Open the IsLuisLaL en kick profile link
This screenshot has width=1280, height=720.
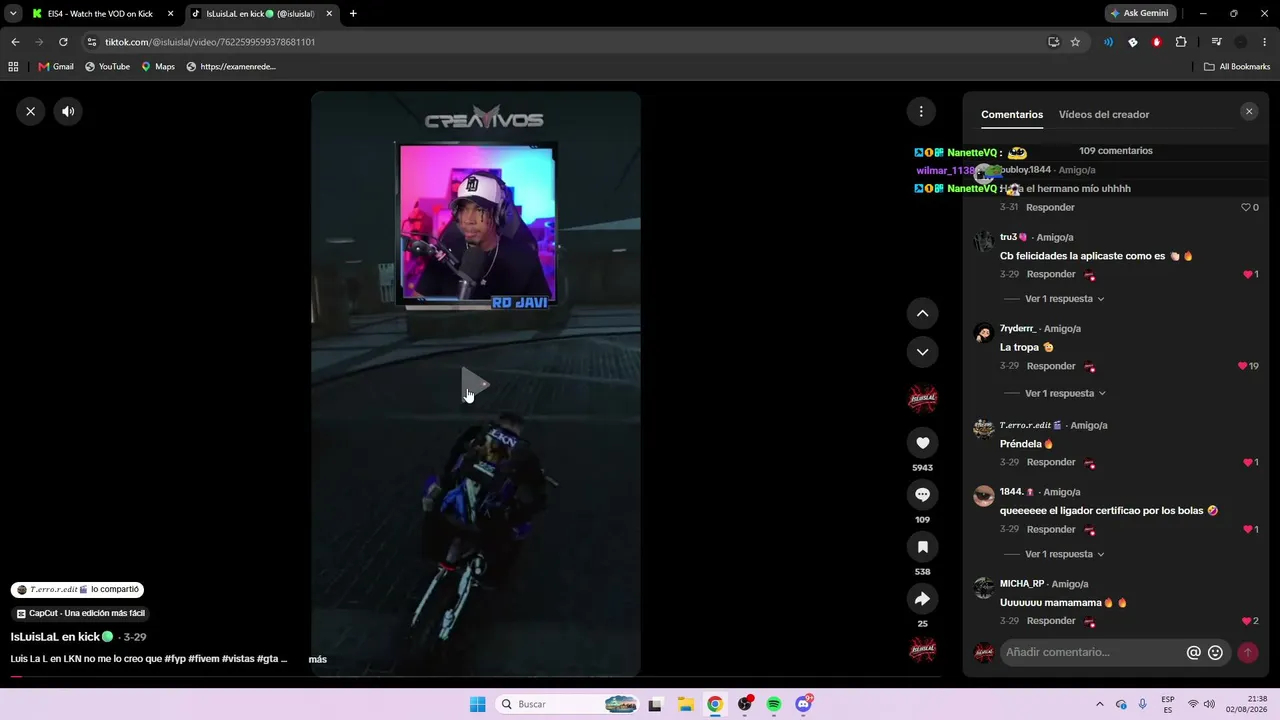click(62, 637)
